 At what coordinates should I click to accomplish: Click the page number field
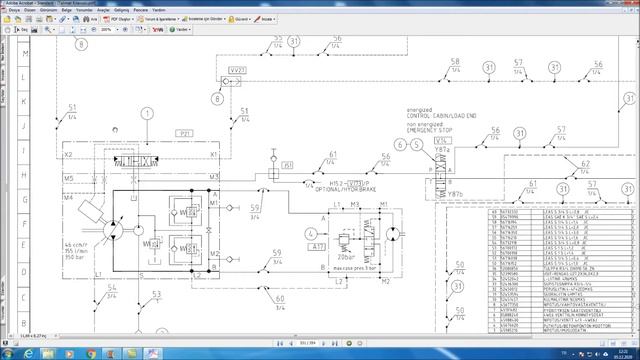[308, 343]
